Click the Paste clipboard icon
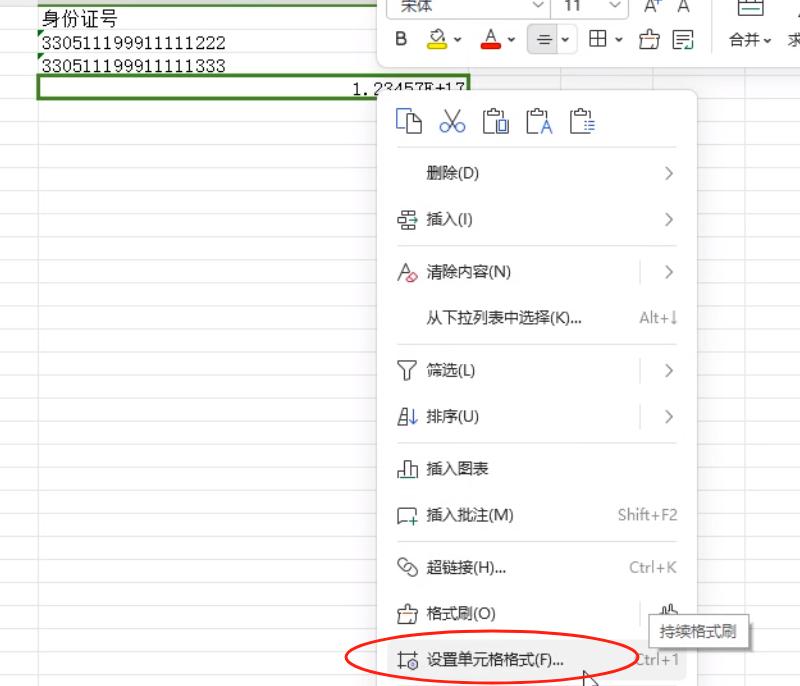800x686 pixels. (x=495, y=121)
